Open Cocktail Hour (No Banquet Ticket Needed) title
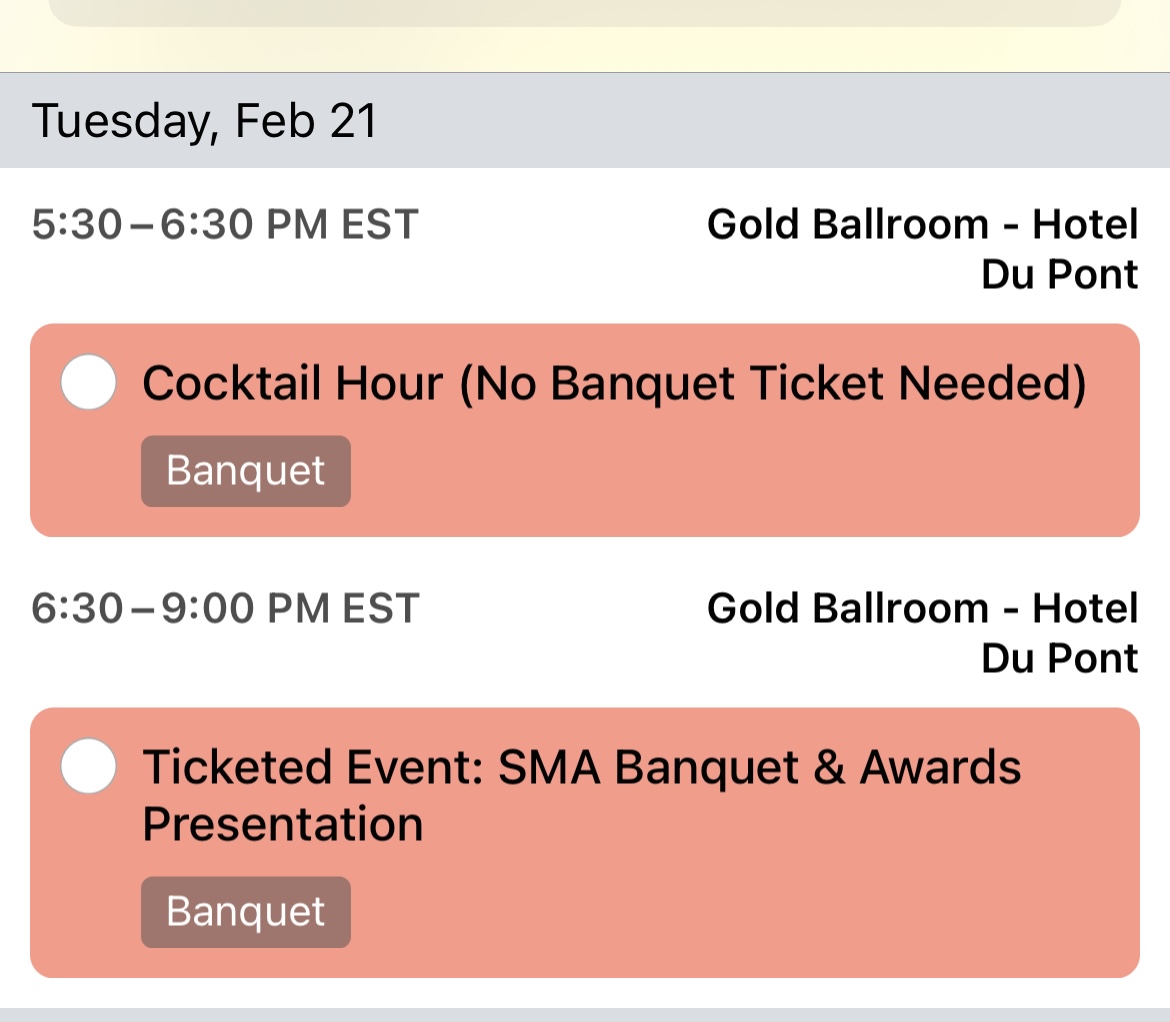Image resolution: width=1170 pixels, height=1022 pixels. 613,383
